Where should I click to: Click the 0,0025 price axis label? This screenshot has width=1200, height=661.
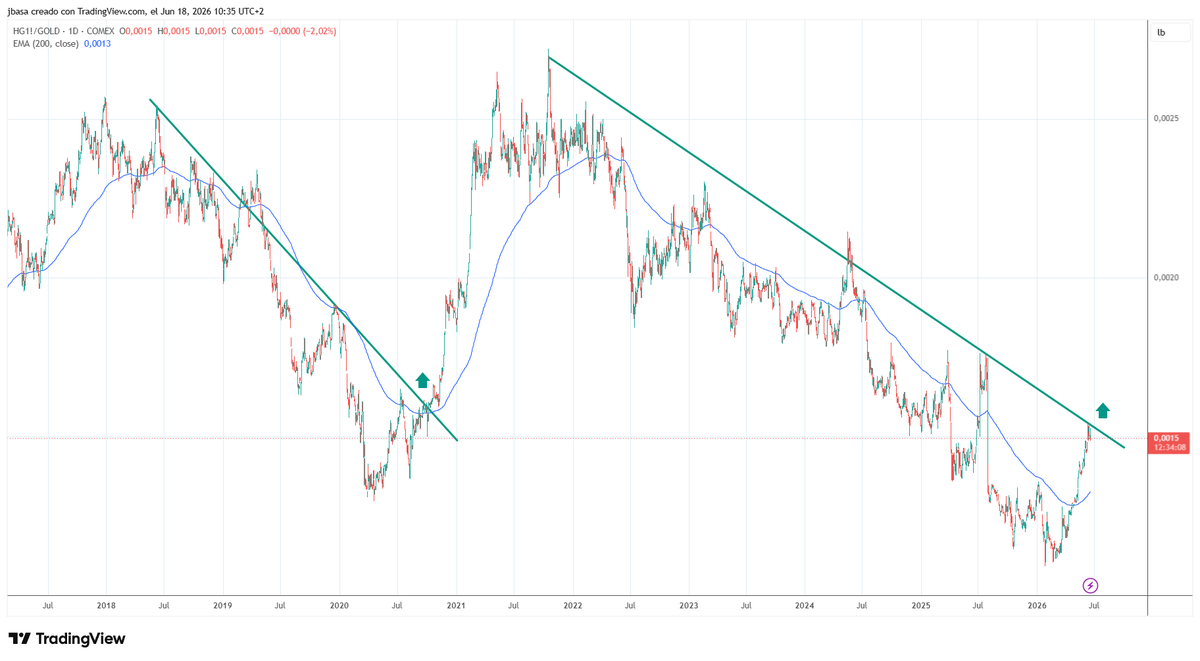click(x=1167, y=119)
